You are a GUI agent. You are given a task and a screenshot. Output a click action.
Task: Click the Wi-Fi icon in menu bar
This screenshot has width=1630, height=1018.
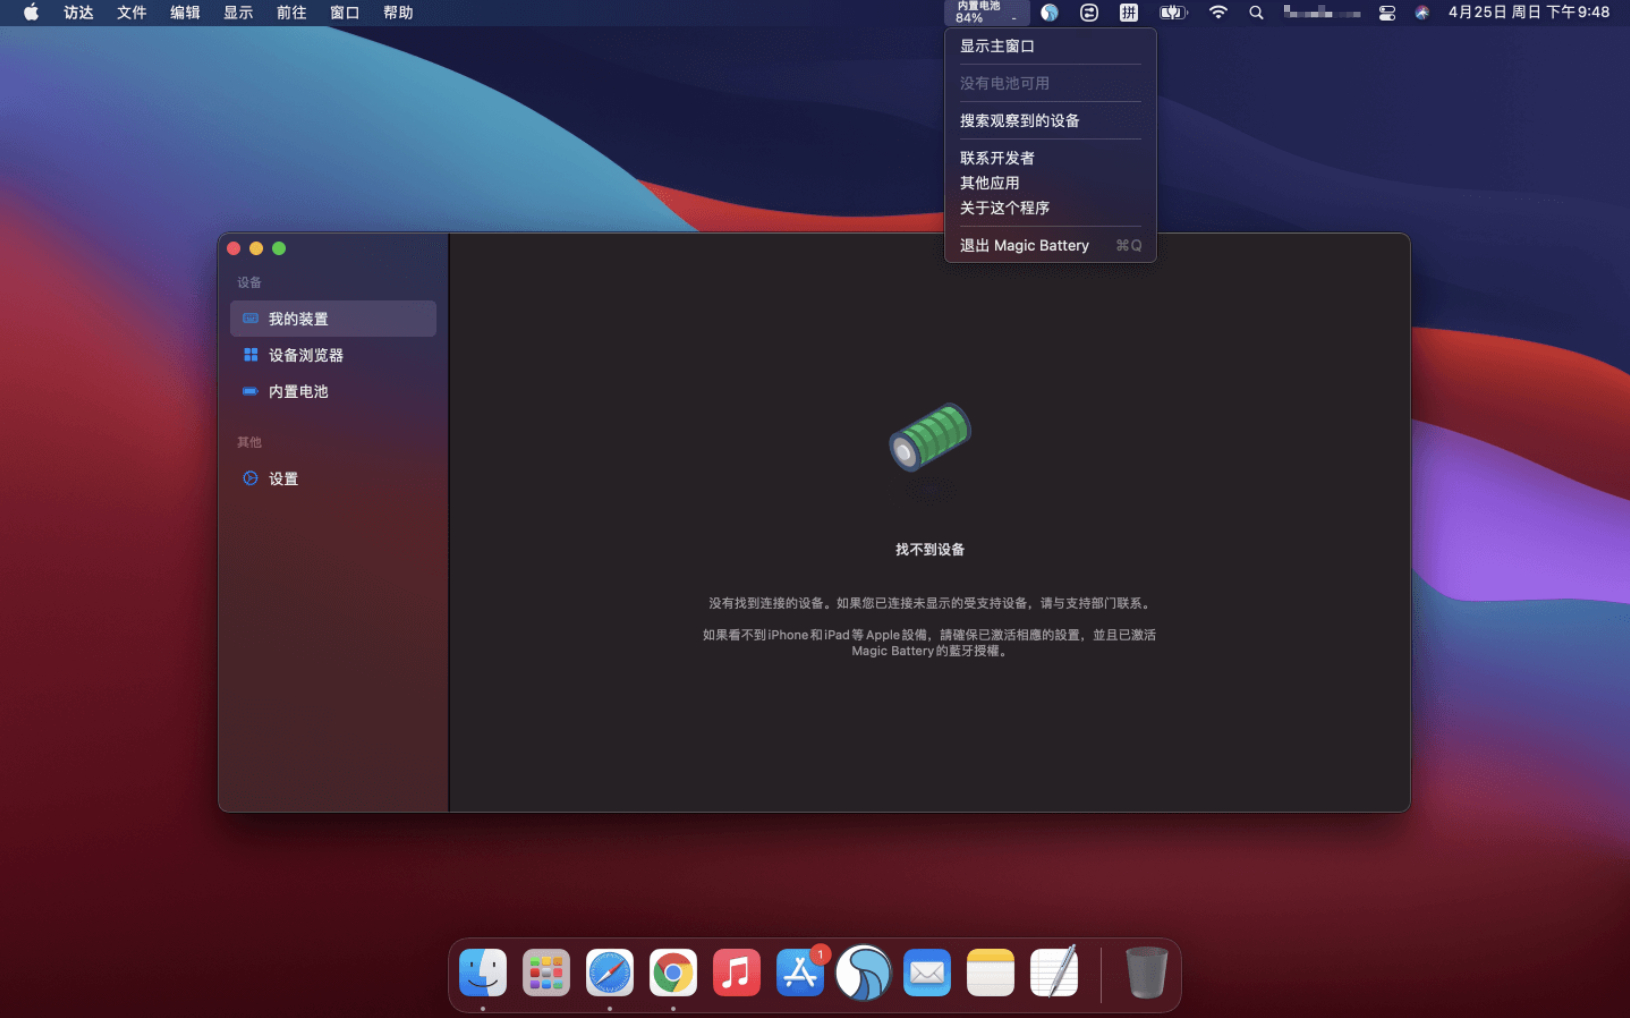pos(1217,13)
